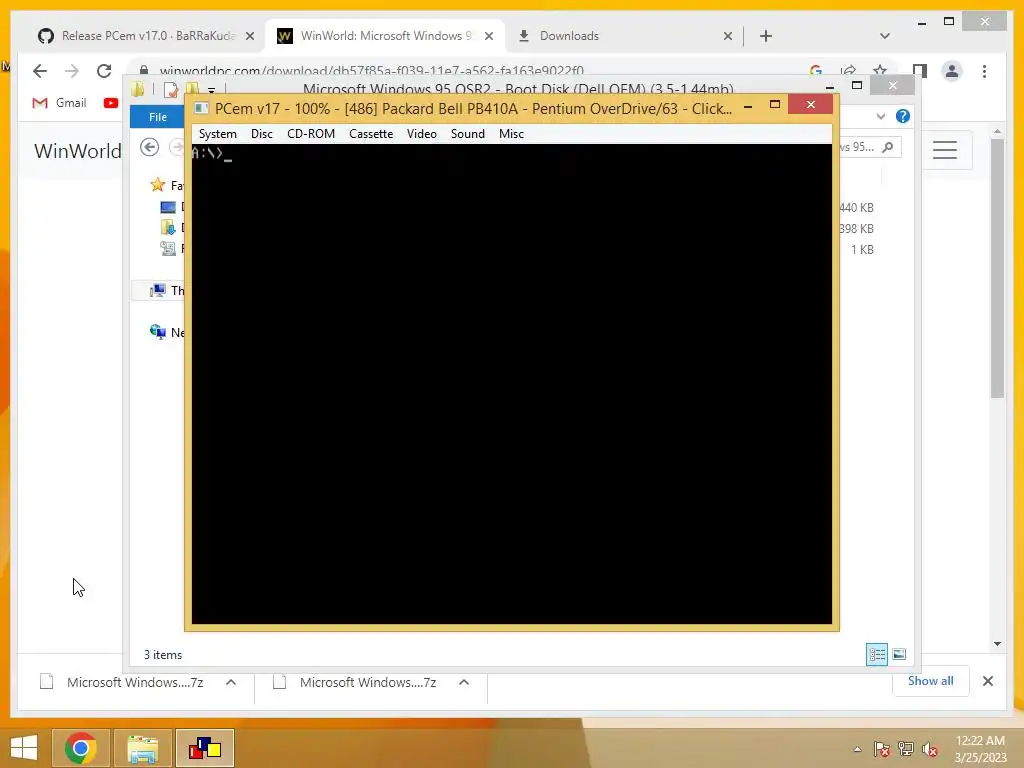The image size is (1024, 768).
Task: Open the Disc menu in PCem
Action: [x=261, y=134]
